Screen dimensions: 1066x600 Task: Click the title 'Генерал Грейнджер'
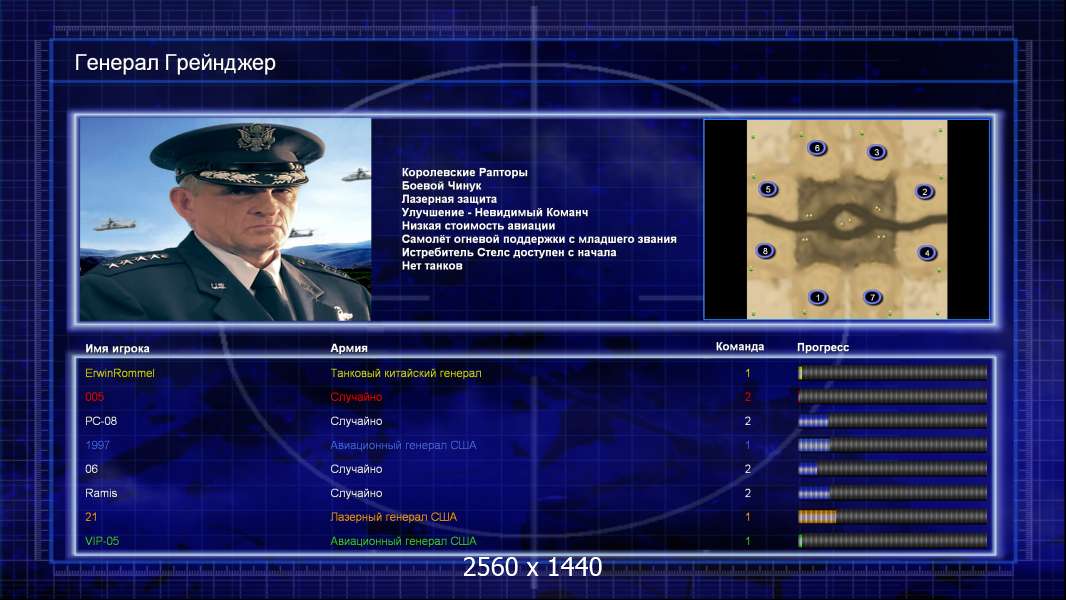[x=175, y=63]
